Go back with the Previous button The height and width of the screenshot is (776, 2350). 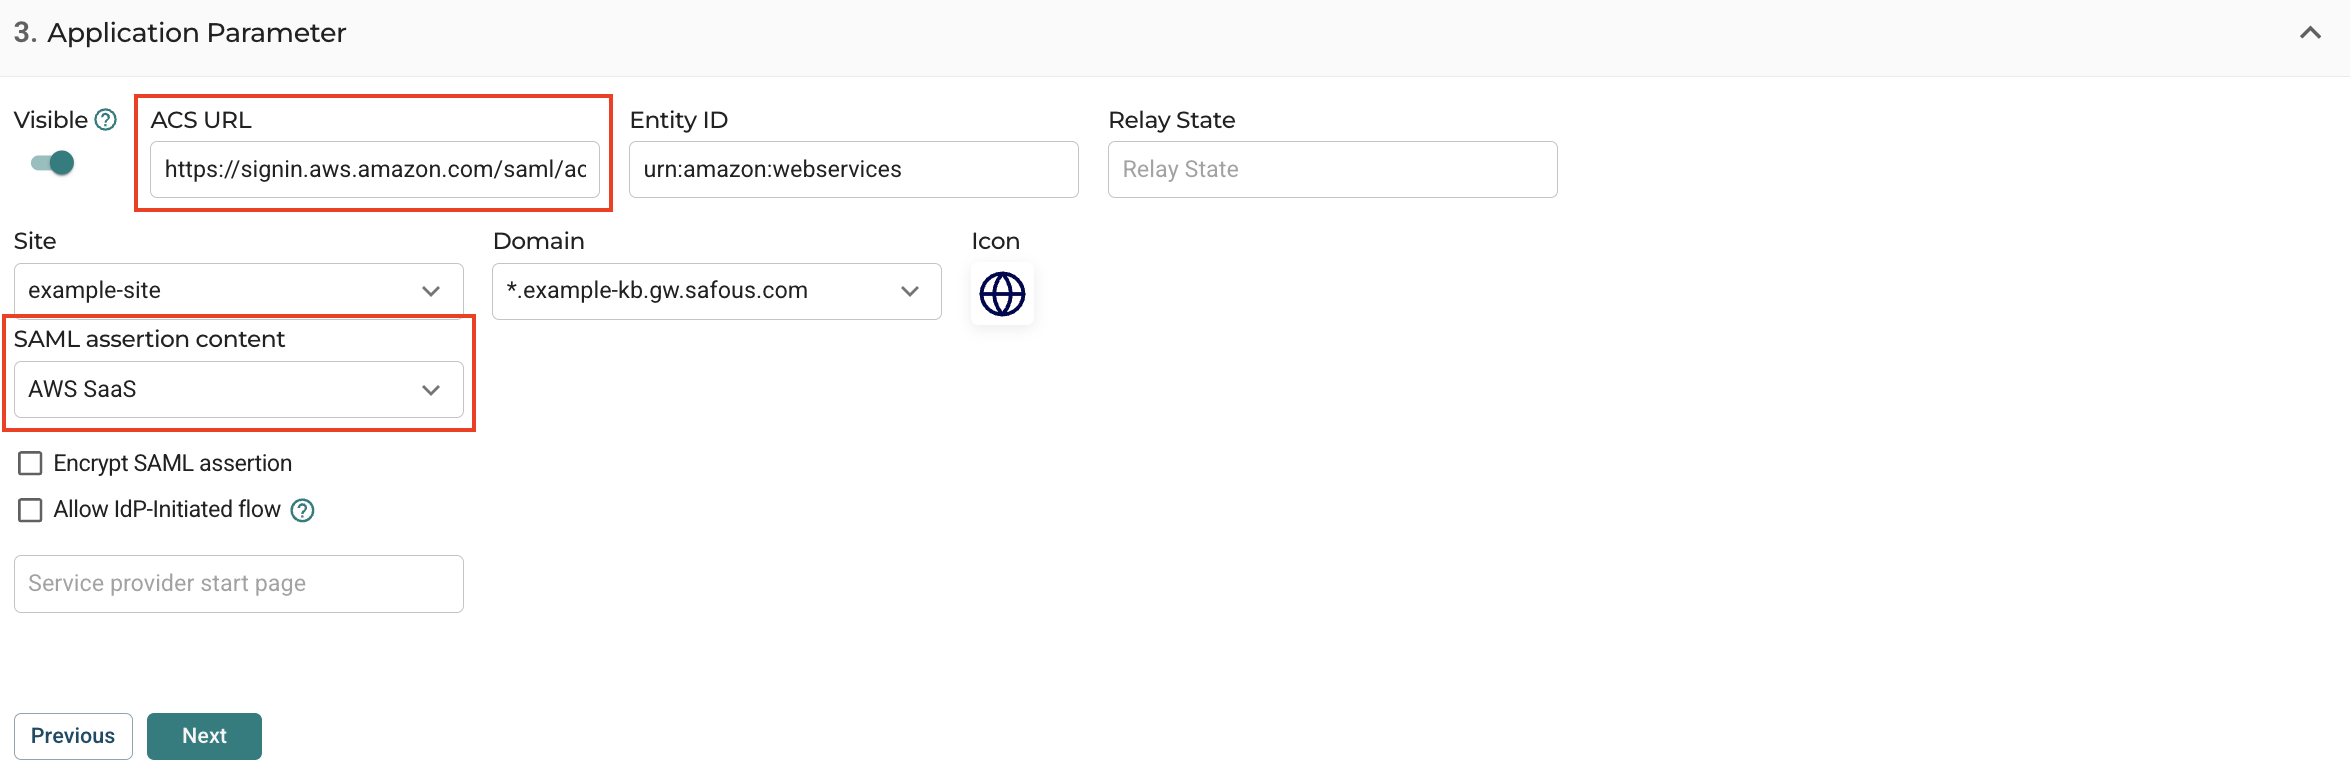tap(73, 736)
